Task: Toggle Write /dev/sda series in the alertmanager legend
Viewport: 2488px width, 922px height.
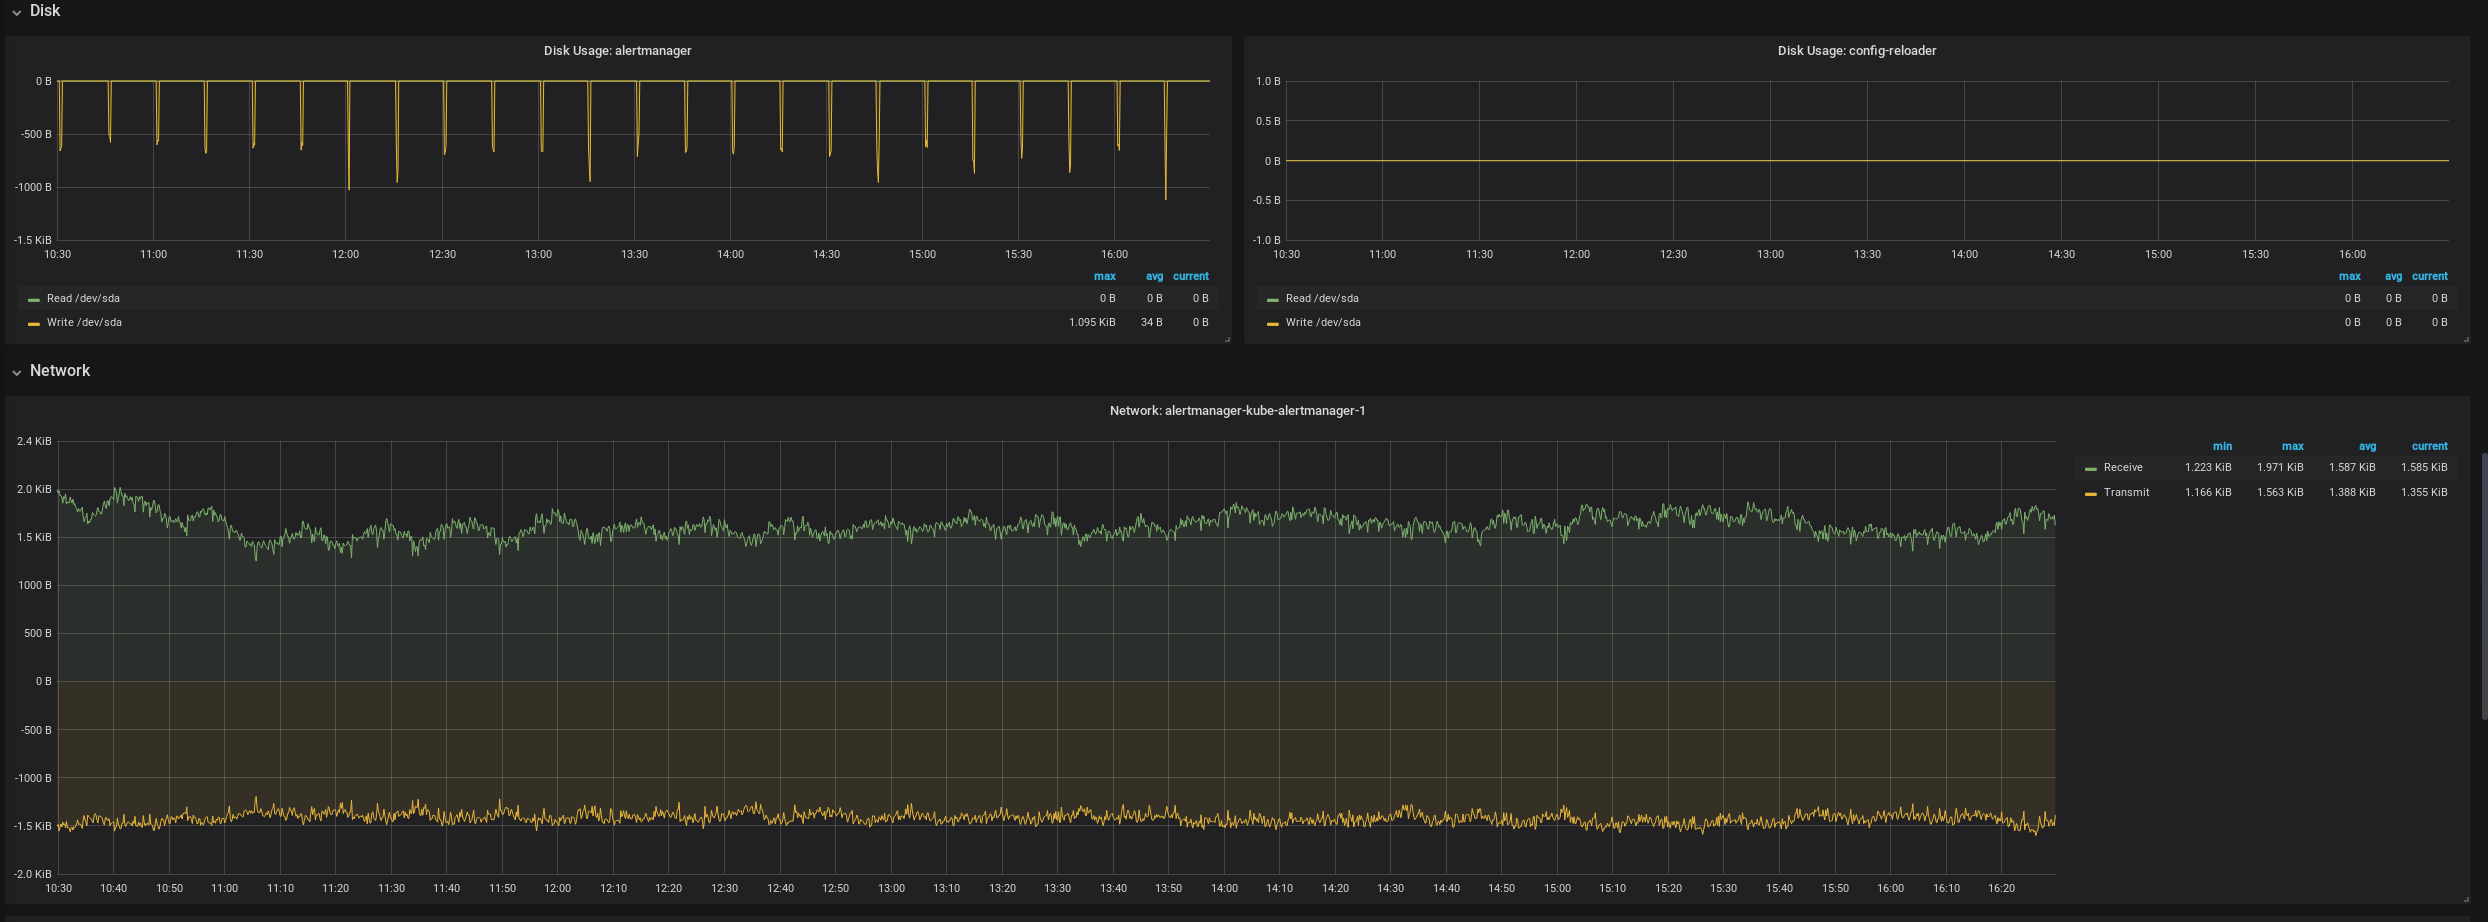Action: click(x=84, y=323)
